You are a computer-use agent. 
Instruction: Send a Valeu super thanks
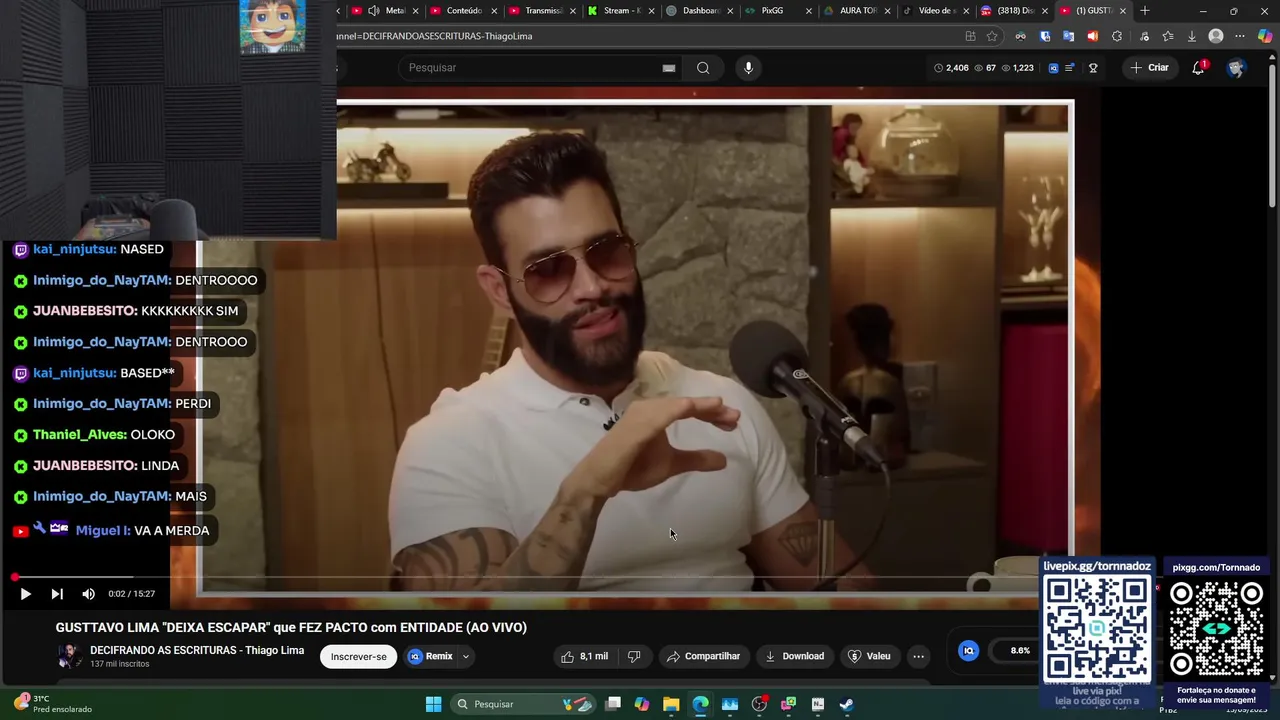(869, 656)
